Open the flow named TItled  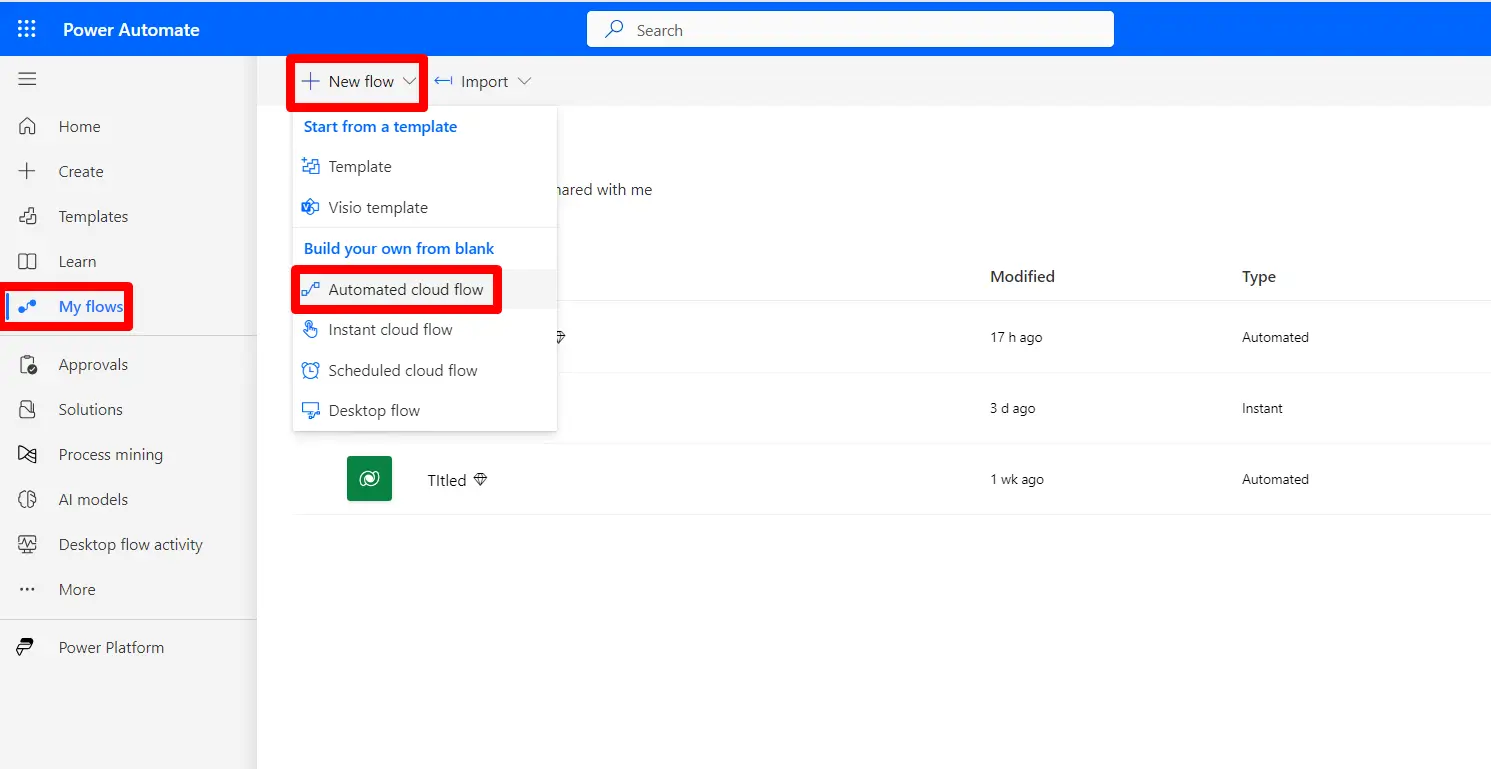(x=446, y=480)
